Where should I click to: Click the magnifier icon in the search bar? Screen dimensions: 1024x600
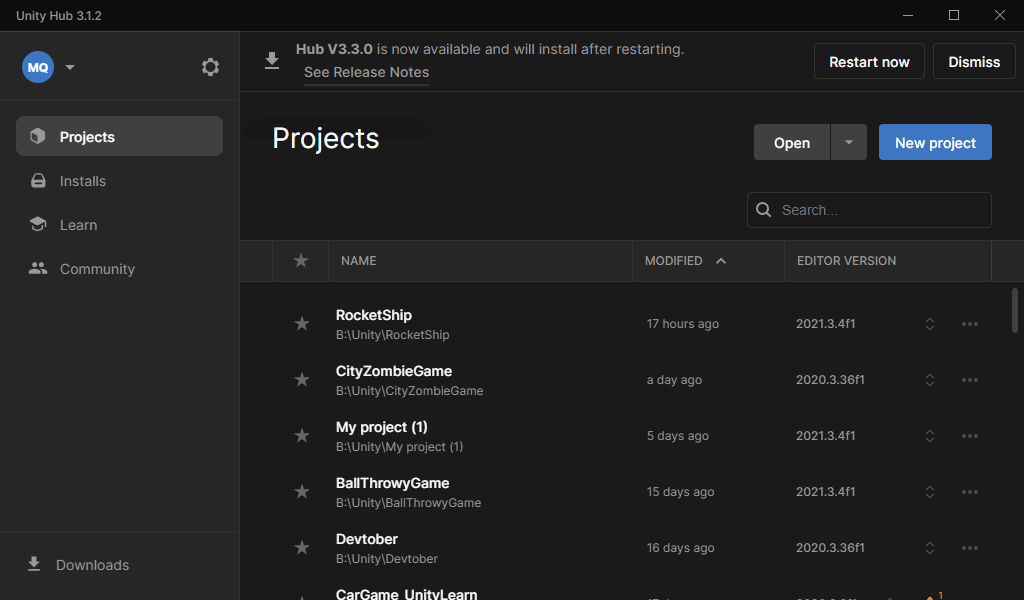(763, 210)
